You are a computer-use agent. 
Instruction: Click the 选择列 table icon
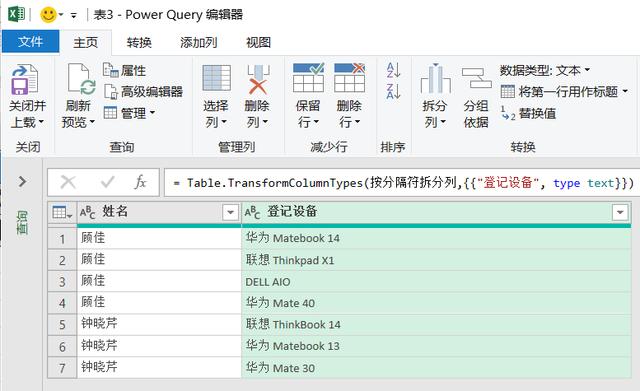pos(216,78)
